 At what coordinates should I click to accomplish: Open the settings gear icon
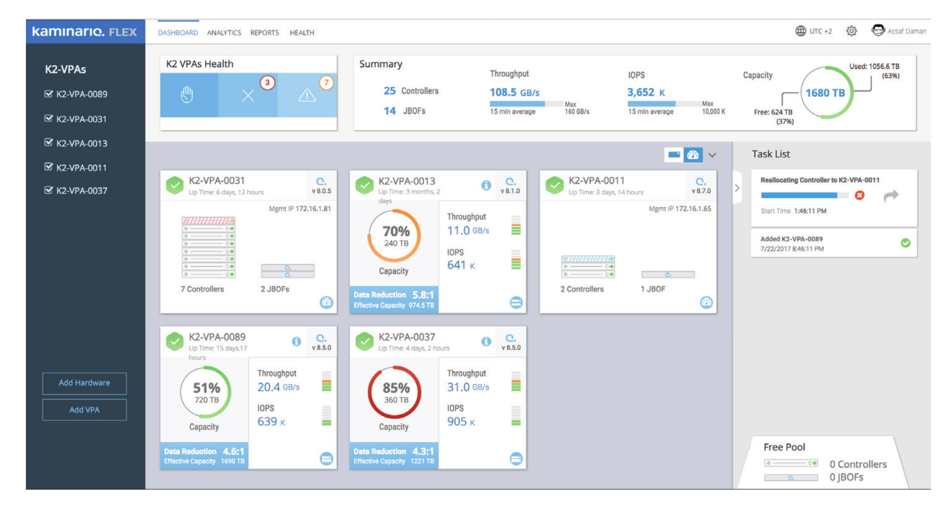click(x=851, y=31)
